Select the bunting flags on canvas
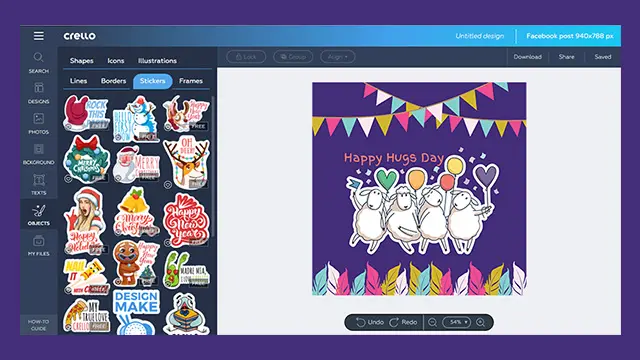The height and width of the screenshot is (360, 640). click(419, 108)
